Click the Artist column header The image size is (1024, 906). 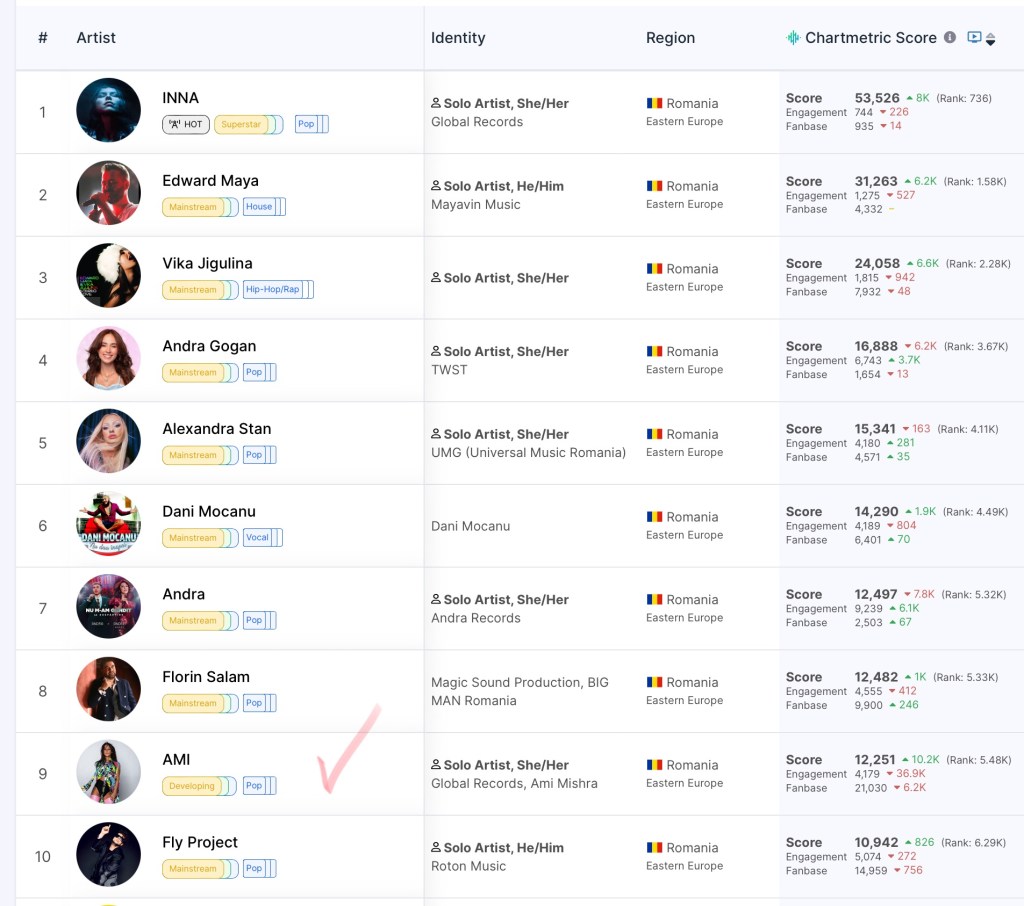pos(96,38)
